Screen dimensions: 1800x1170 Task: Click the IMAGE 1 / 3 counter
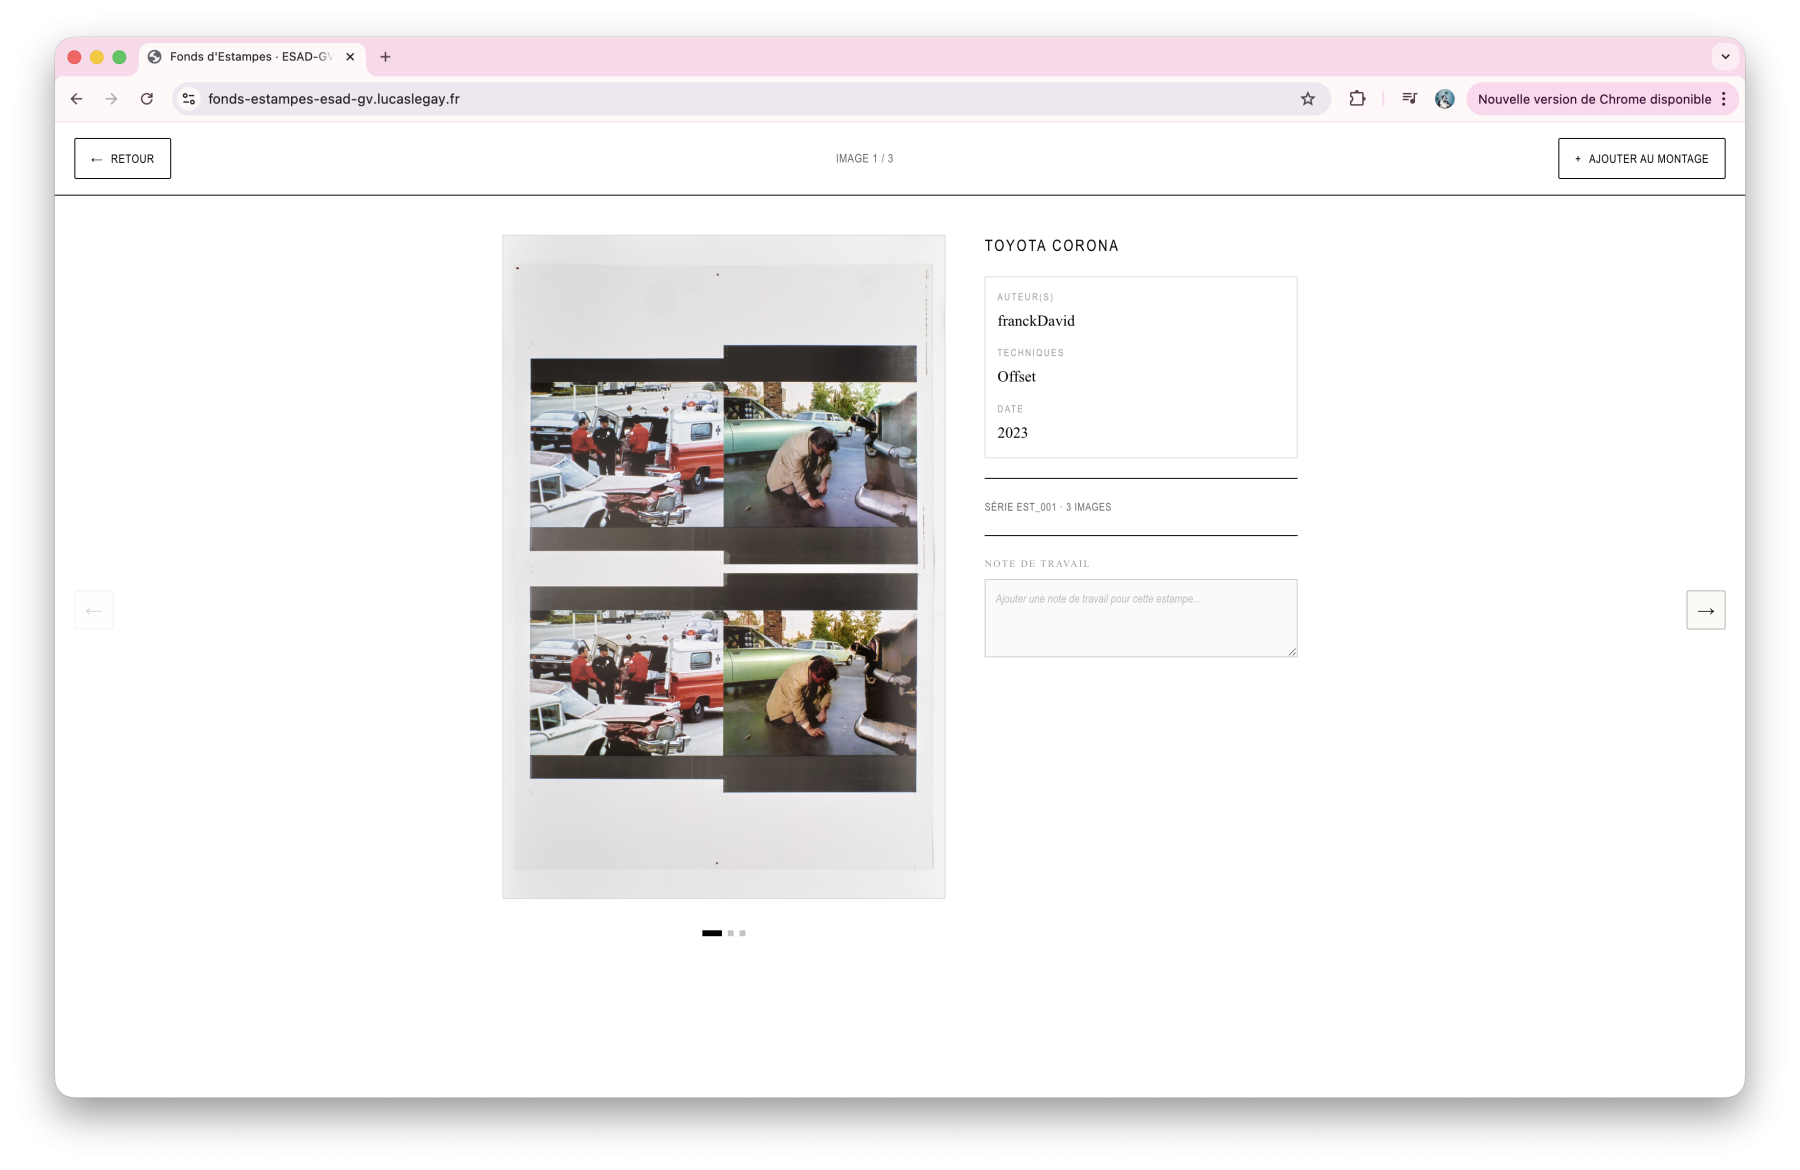tap(864, 159)
